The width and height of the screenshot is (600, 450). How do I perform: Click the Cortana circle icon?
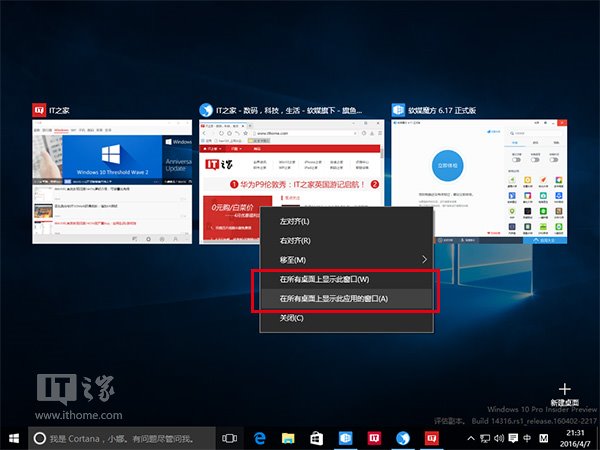(x=40, y=438)
